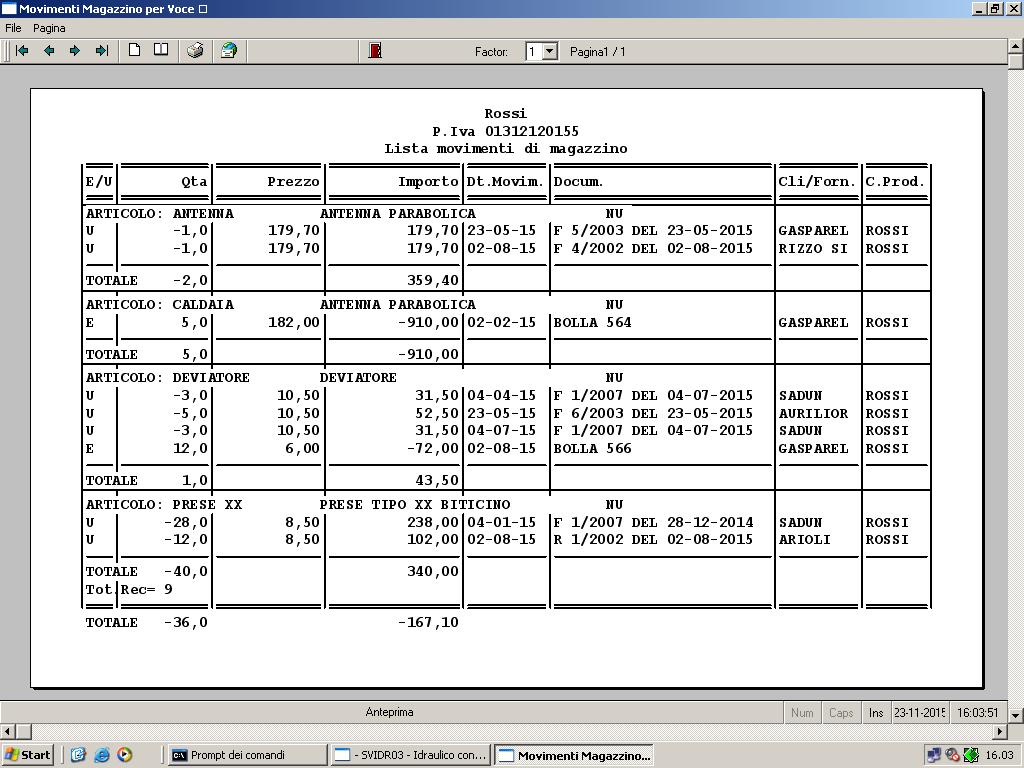1024x768 pixels.
Task: Click the horizontal scrollbar left arrow
Action: click(x=7, y=731)
